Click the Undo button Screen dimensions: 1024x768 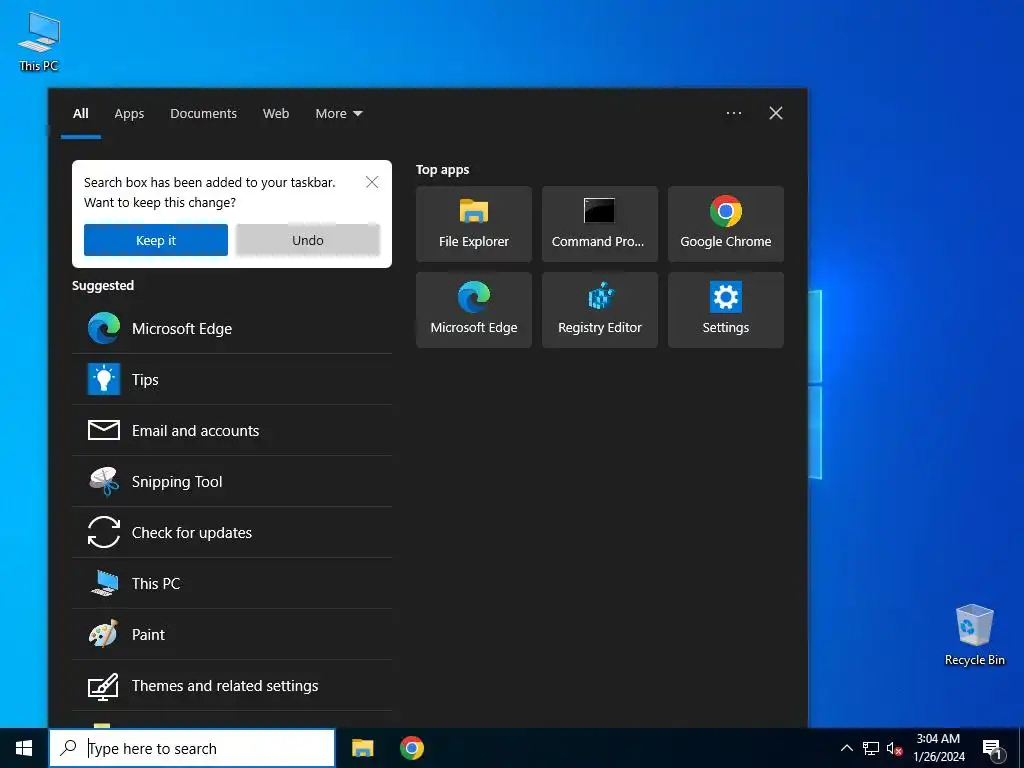pyautogui.click(x=308, y=240)
